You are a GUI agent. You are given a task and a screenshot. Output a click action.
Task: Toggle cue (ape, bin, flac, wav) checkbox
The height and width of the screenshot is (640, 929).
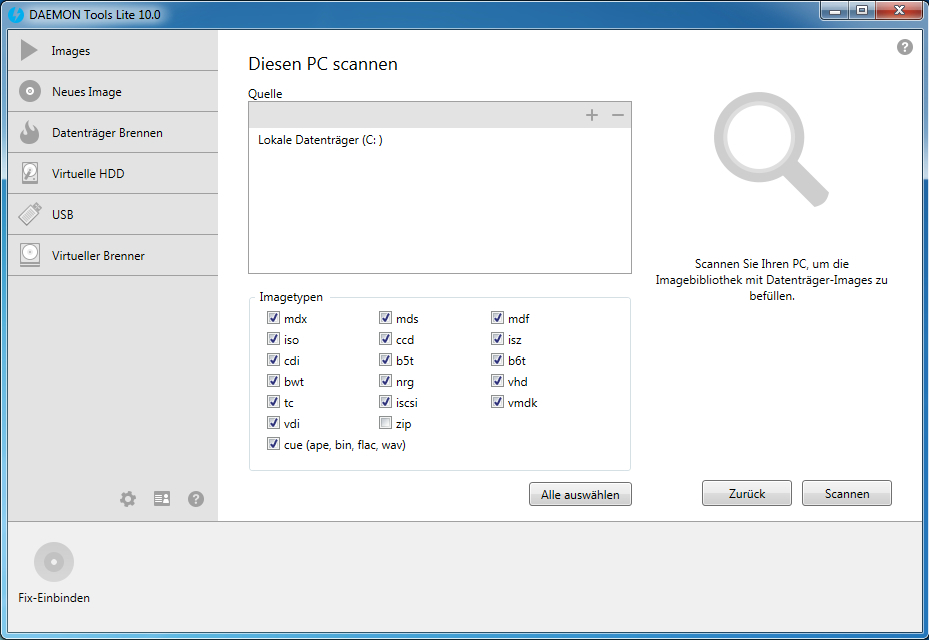273,445
